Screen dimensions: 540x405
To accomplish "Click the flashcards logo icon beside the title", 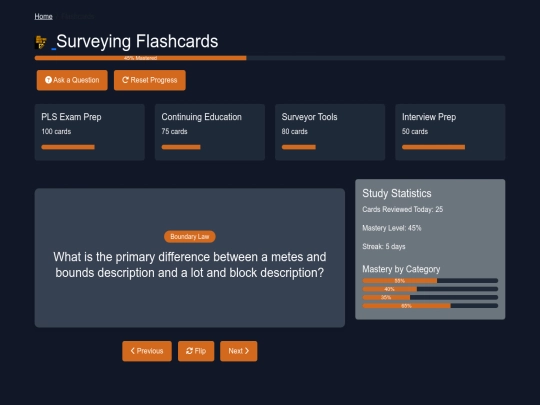I will pyautogui.click(x=41, y=42).
